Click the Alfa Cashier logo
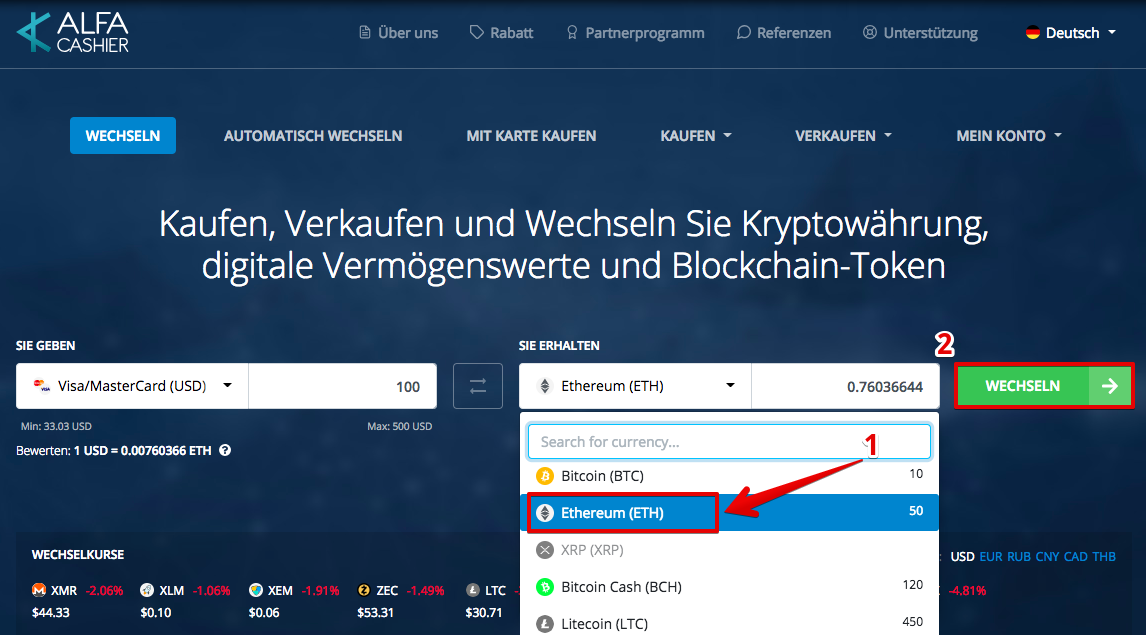This screenshot has height=635, width=1146. click(72, 32)
